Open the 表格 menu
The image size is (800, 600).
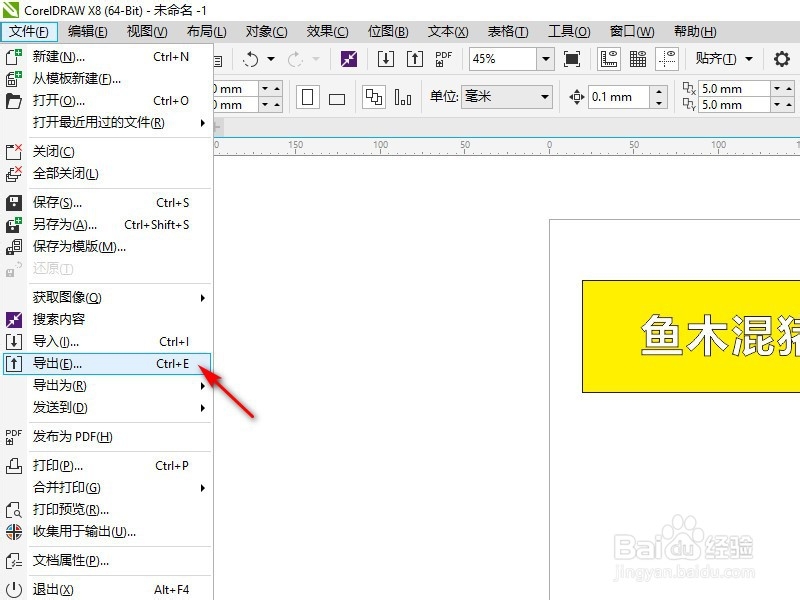point(508,32)
